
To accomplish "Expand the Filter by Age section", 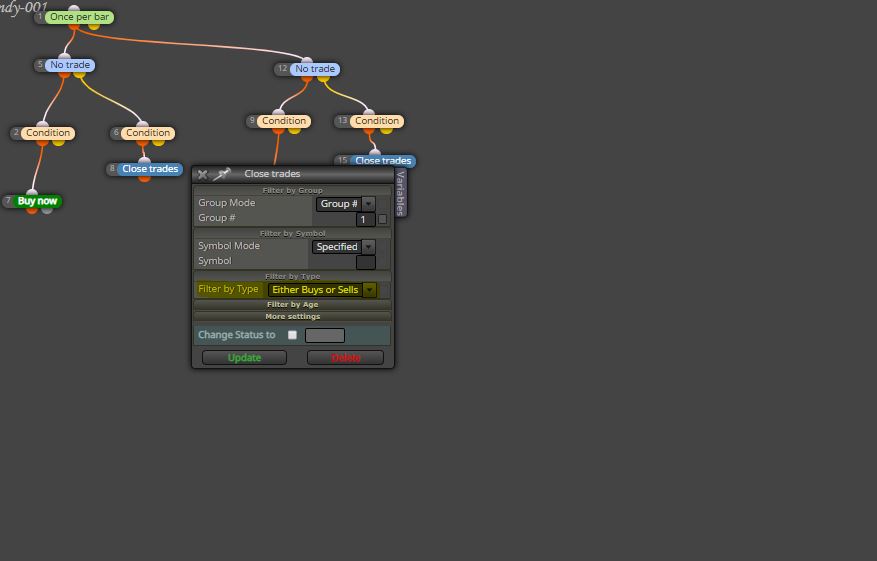I will click(293, 304).
